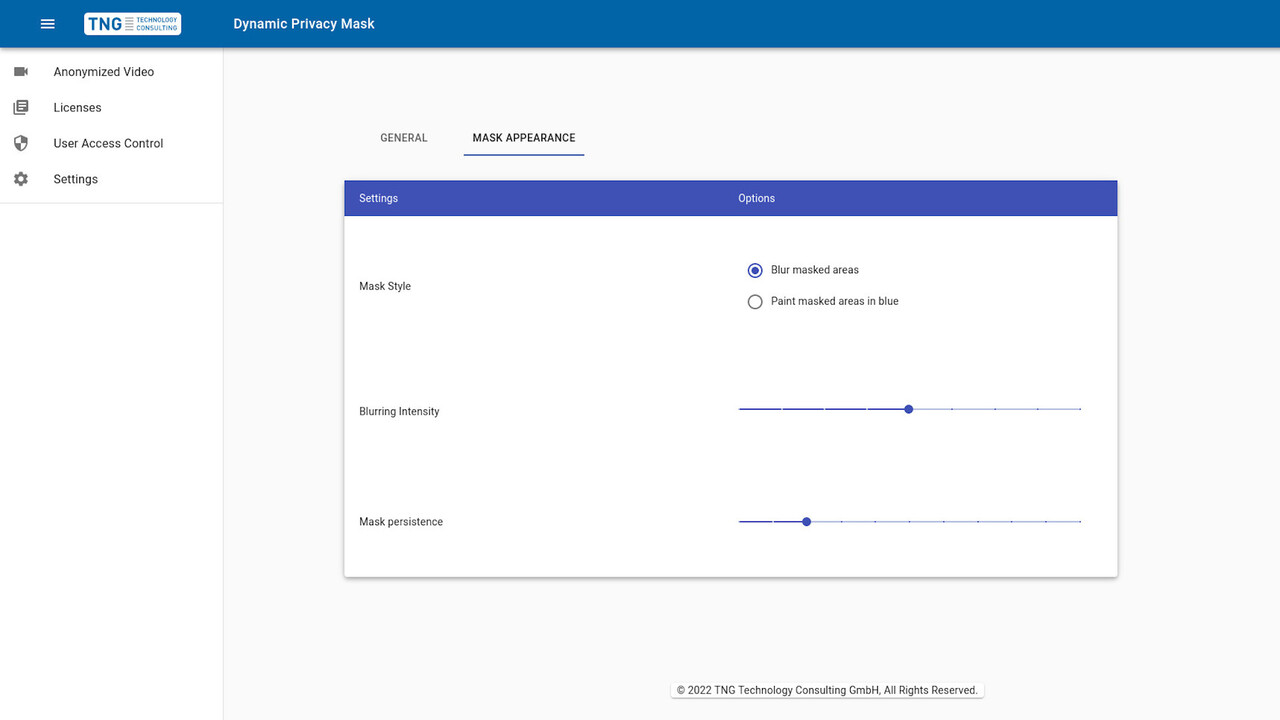This screenshot has width=1280, height=720.
Task: Click the Mask persistence slider handle
Action: (x=807, y=521)
